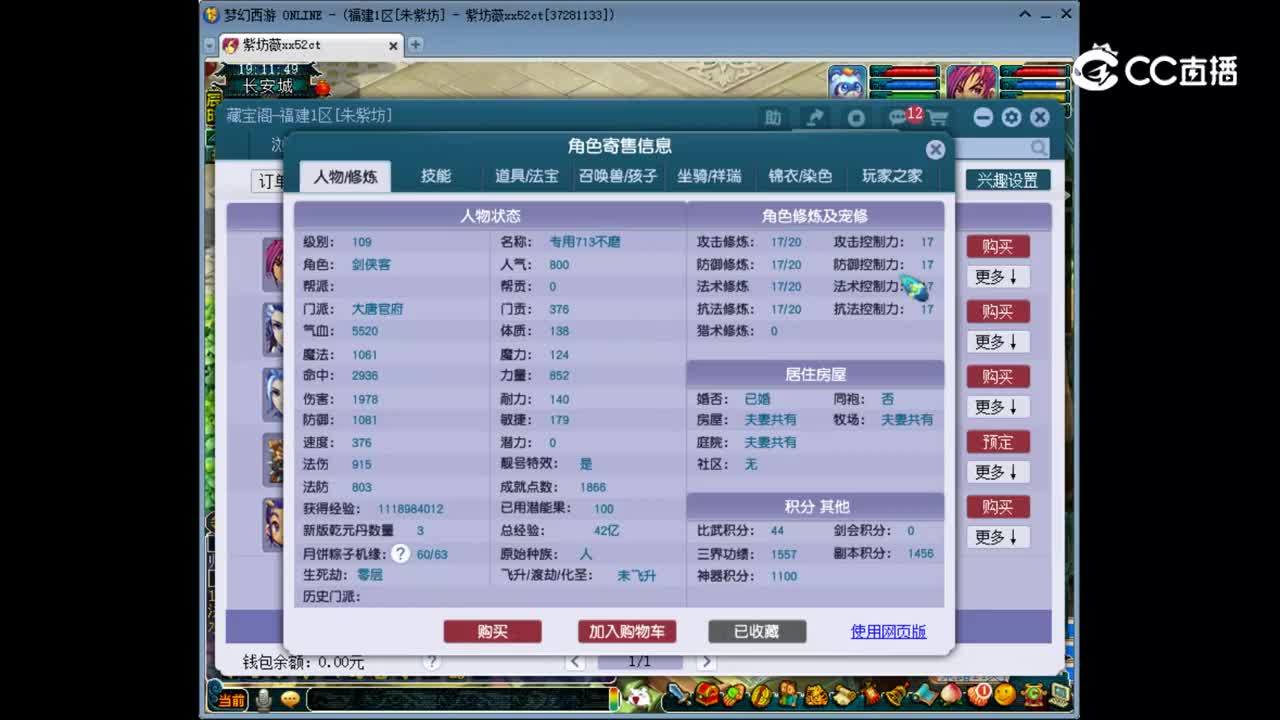Viewport: 1280px width, 720px height.
Task: Click the computer system icon in bottom toolbar
Action: 1059,693
